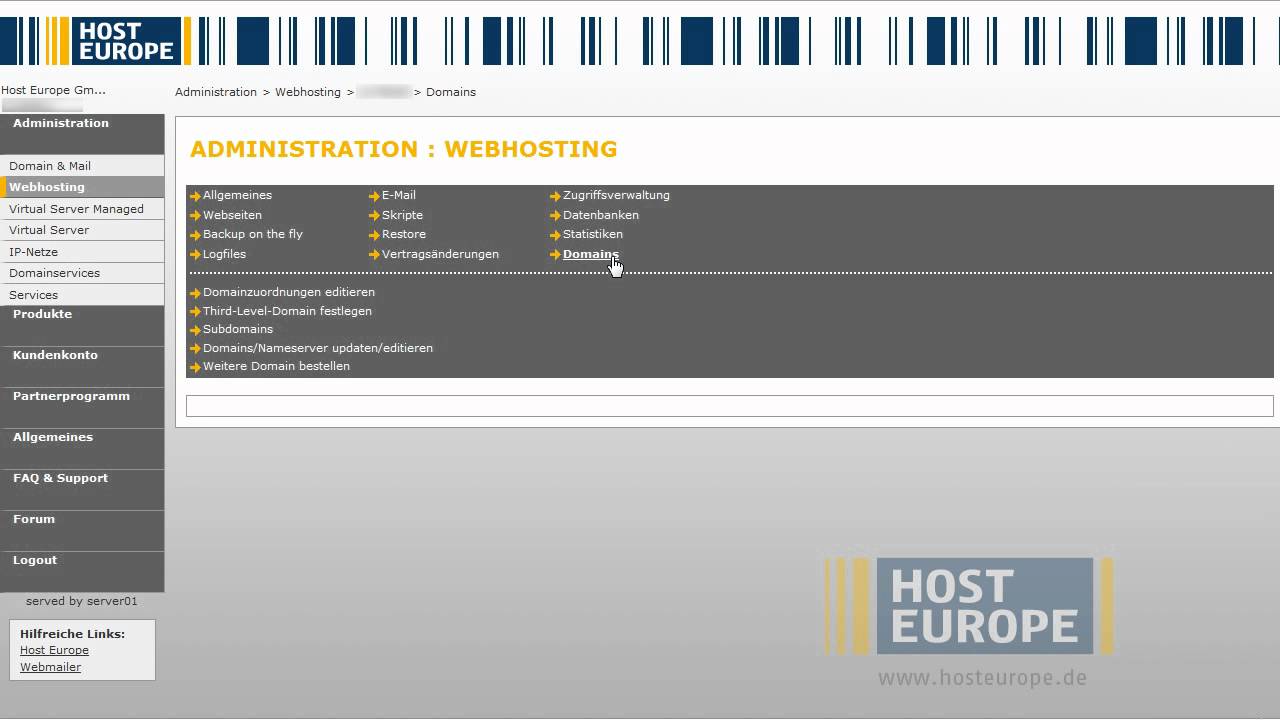Click Domains in the breadcrumb

[x=451, y=92]
